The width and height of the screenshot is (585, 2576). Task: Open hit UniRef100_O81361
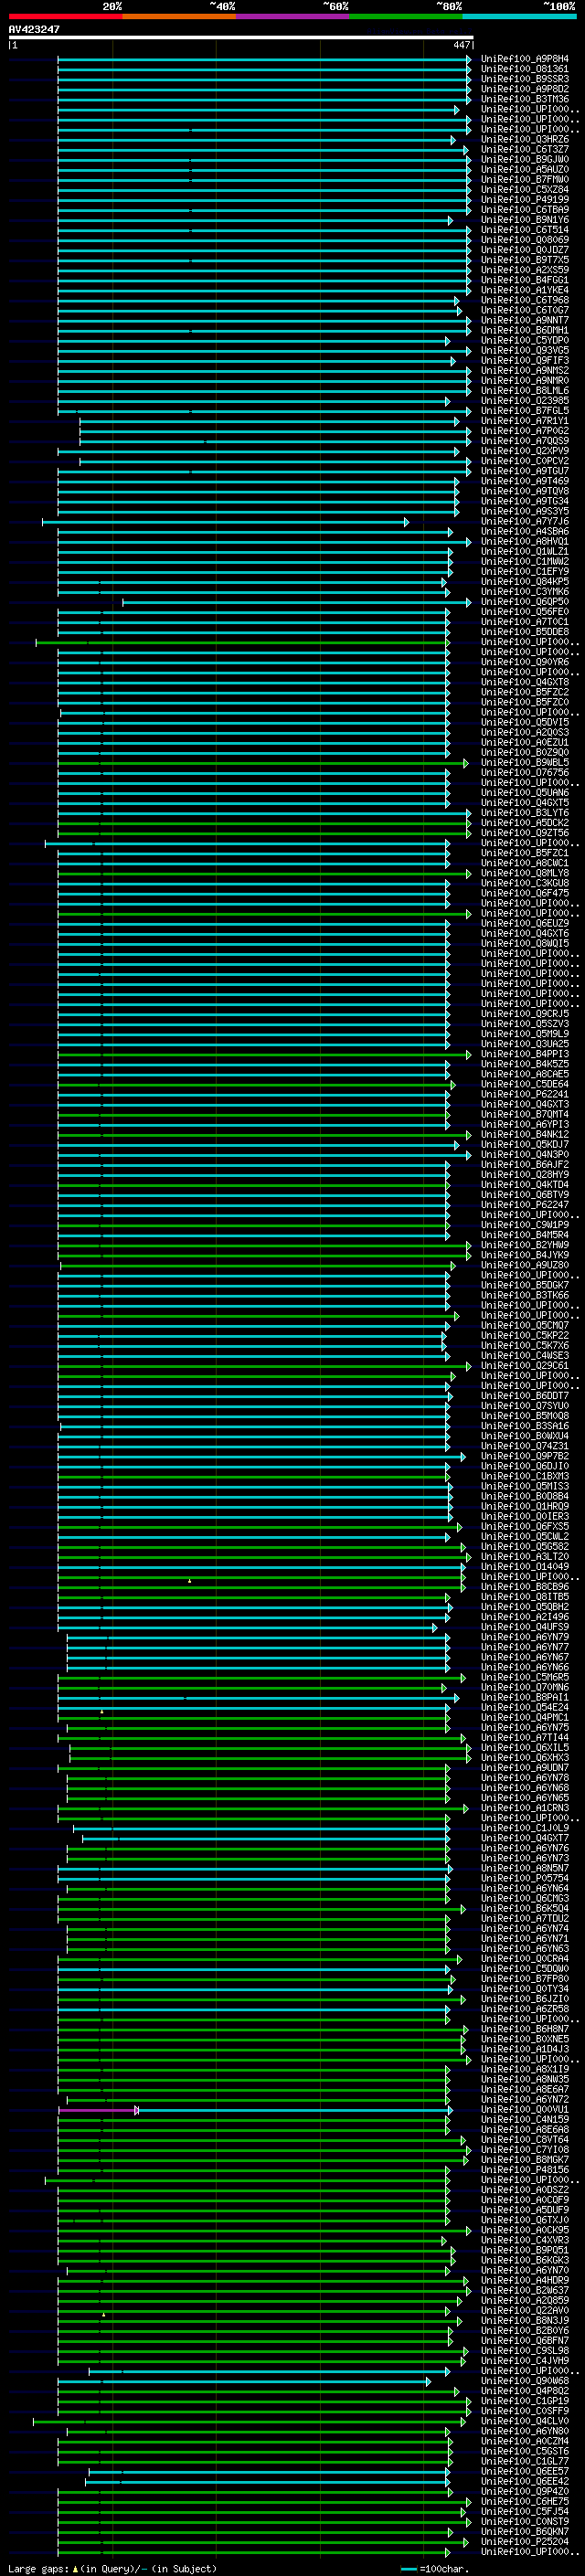click(x=525, y=69)
